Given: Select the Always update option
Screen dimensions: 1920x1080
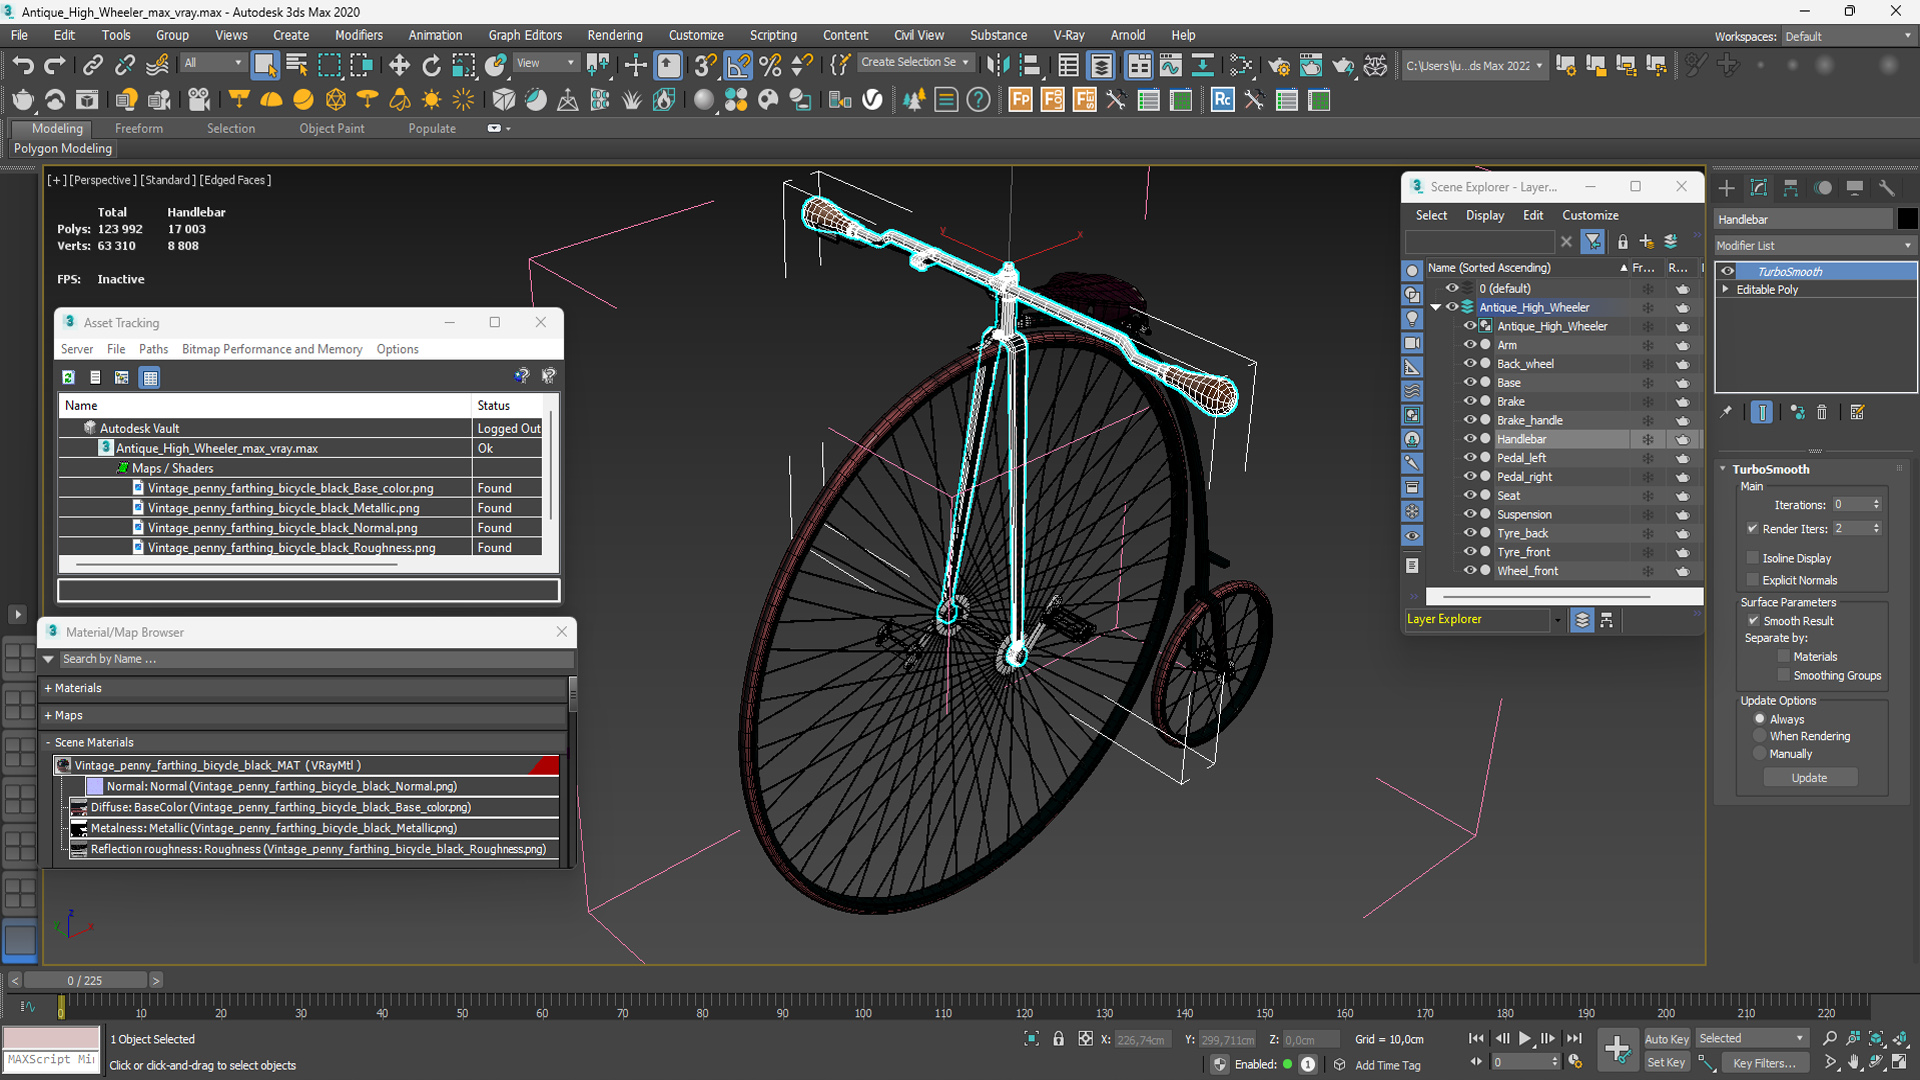Looking at the screenshot, I should (1760, 719).
